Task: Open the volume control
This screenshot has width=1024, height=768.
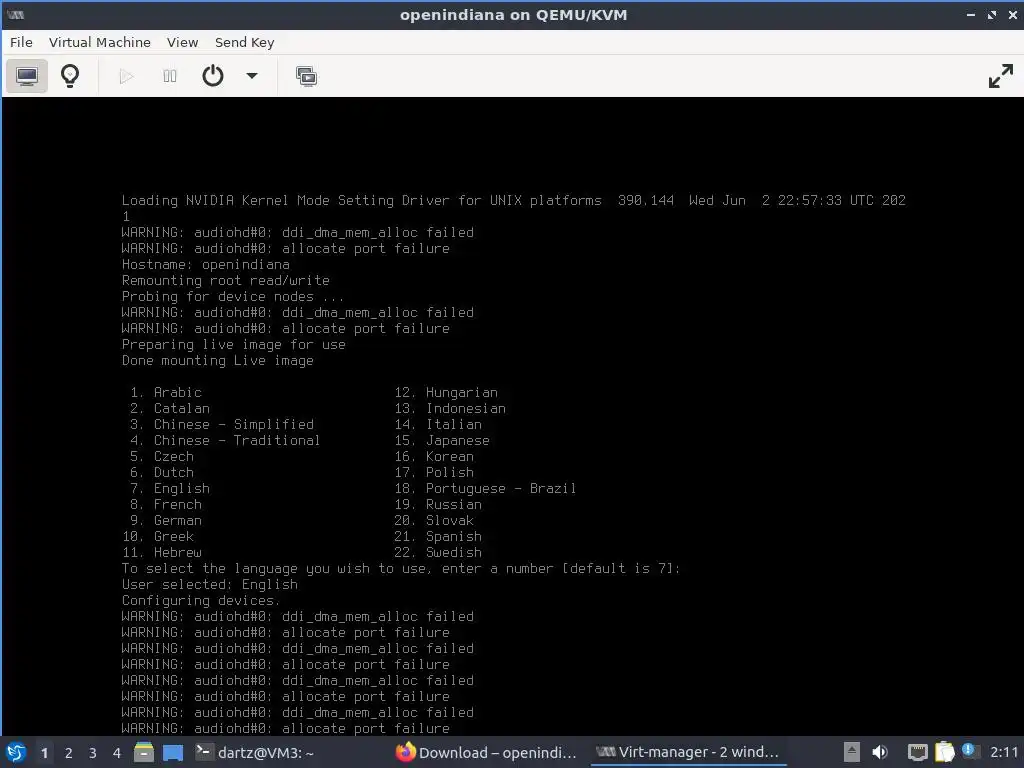Action: (880, 752)
